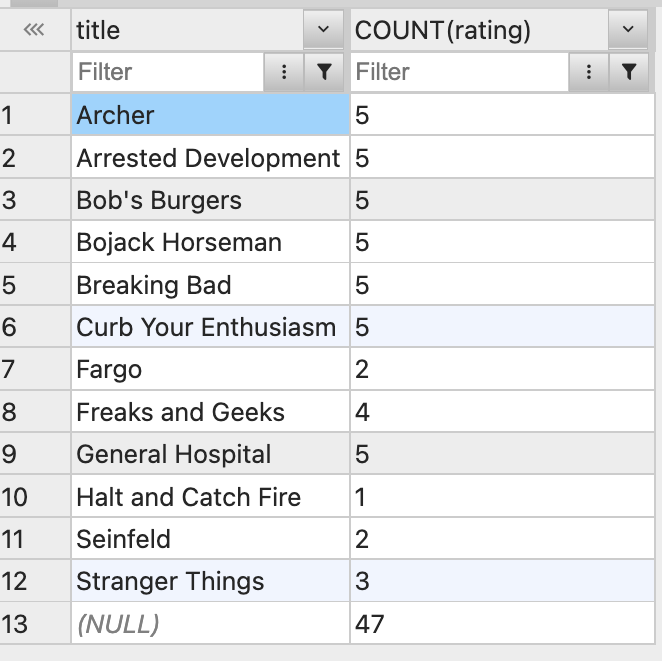Click COUNT(rating) funnel filter icon
Screen dimensions: 662x661
click(629, 72)
